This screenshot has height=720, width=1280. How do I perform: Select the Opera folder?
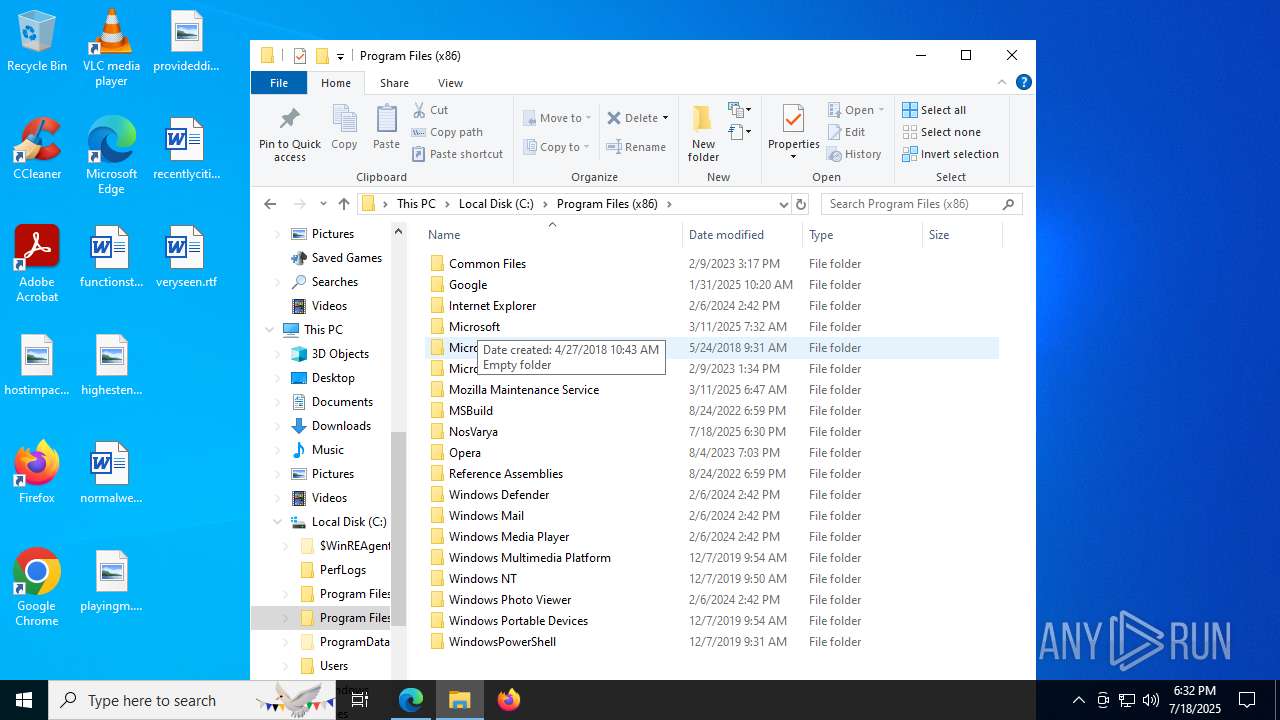(x=465, y=453)
